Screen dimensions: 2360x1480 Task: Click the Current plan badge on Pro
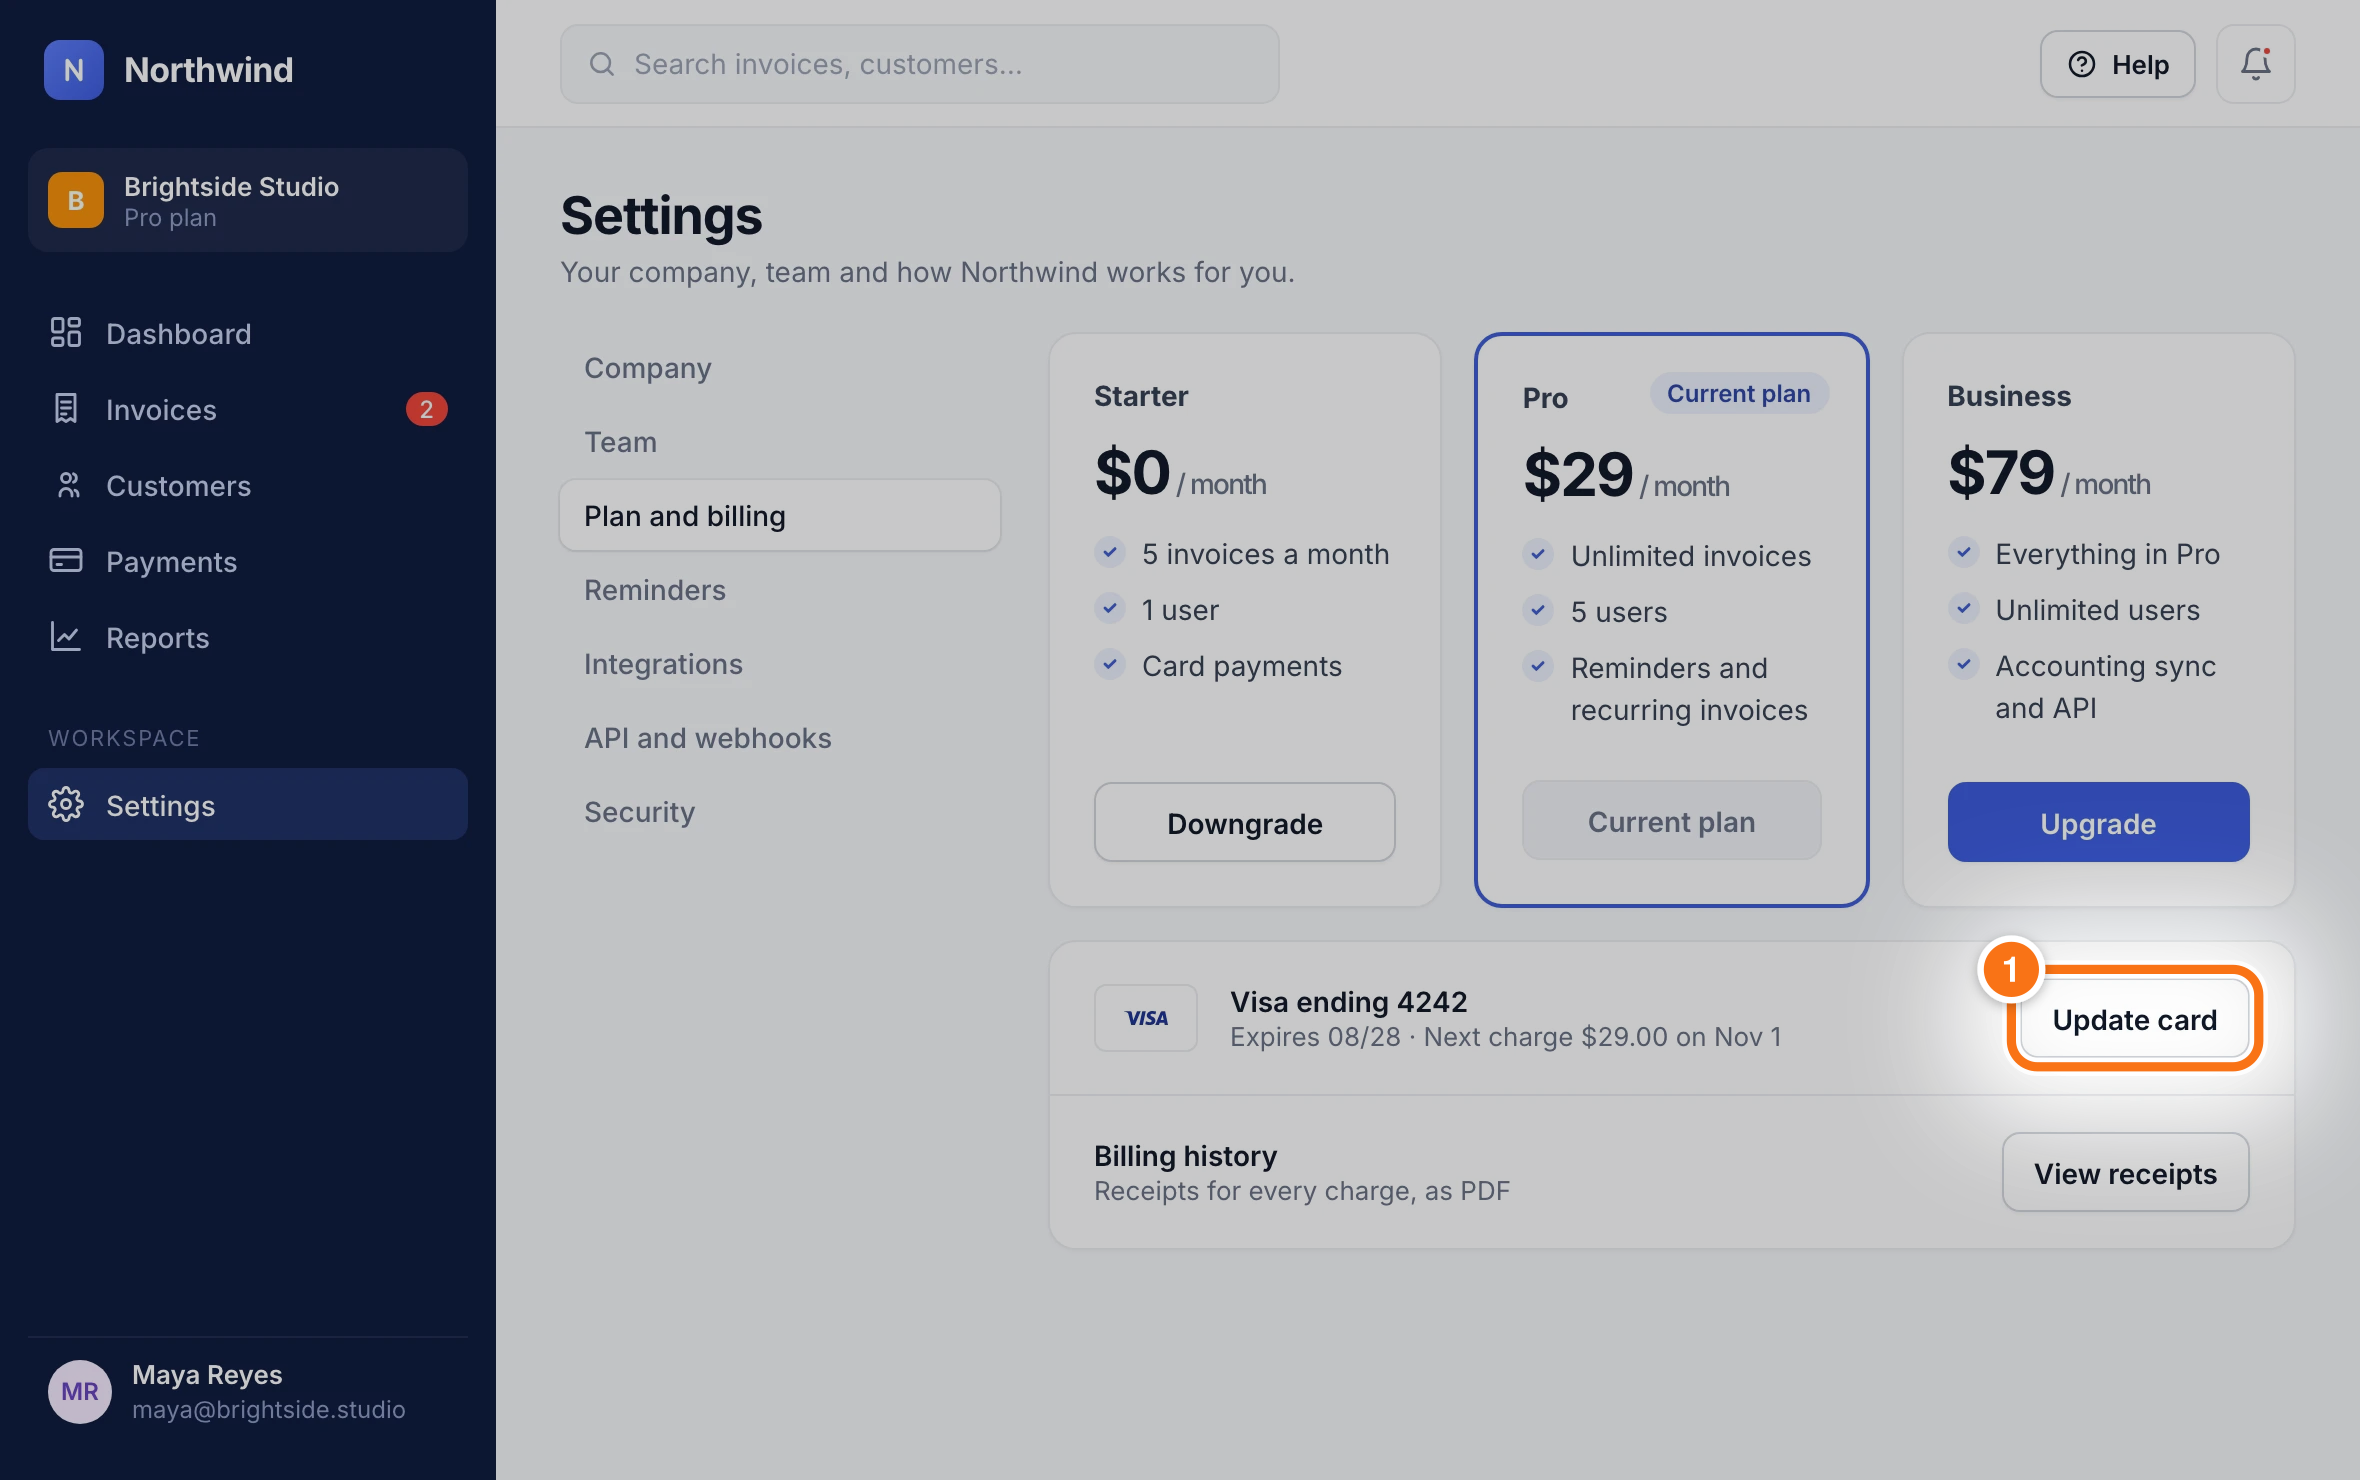click(x=1738, y=393)
